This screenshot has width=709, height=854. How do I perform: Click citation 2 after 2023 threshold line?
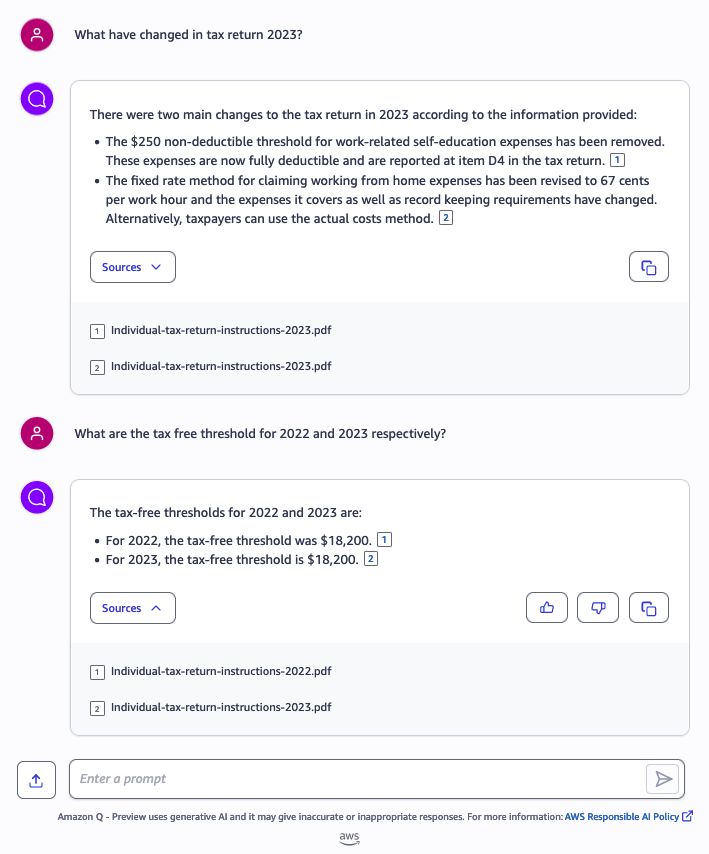(x=370, y=559)
